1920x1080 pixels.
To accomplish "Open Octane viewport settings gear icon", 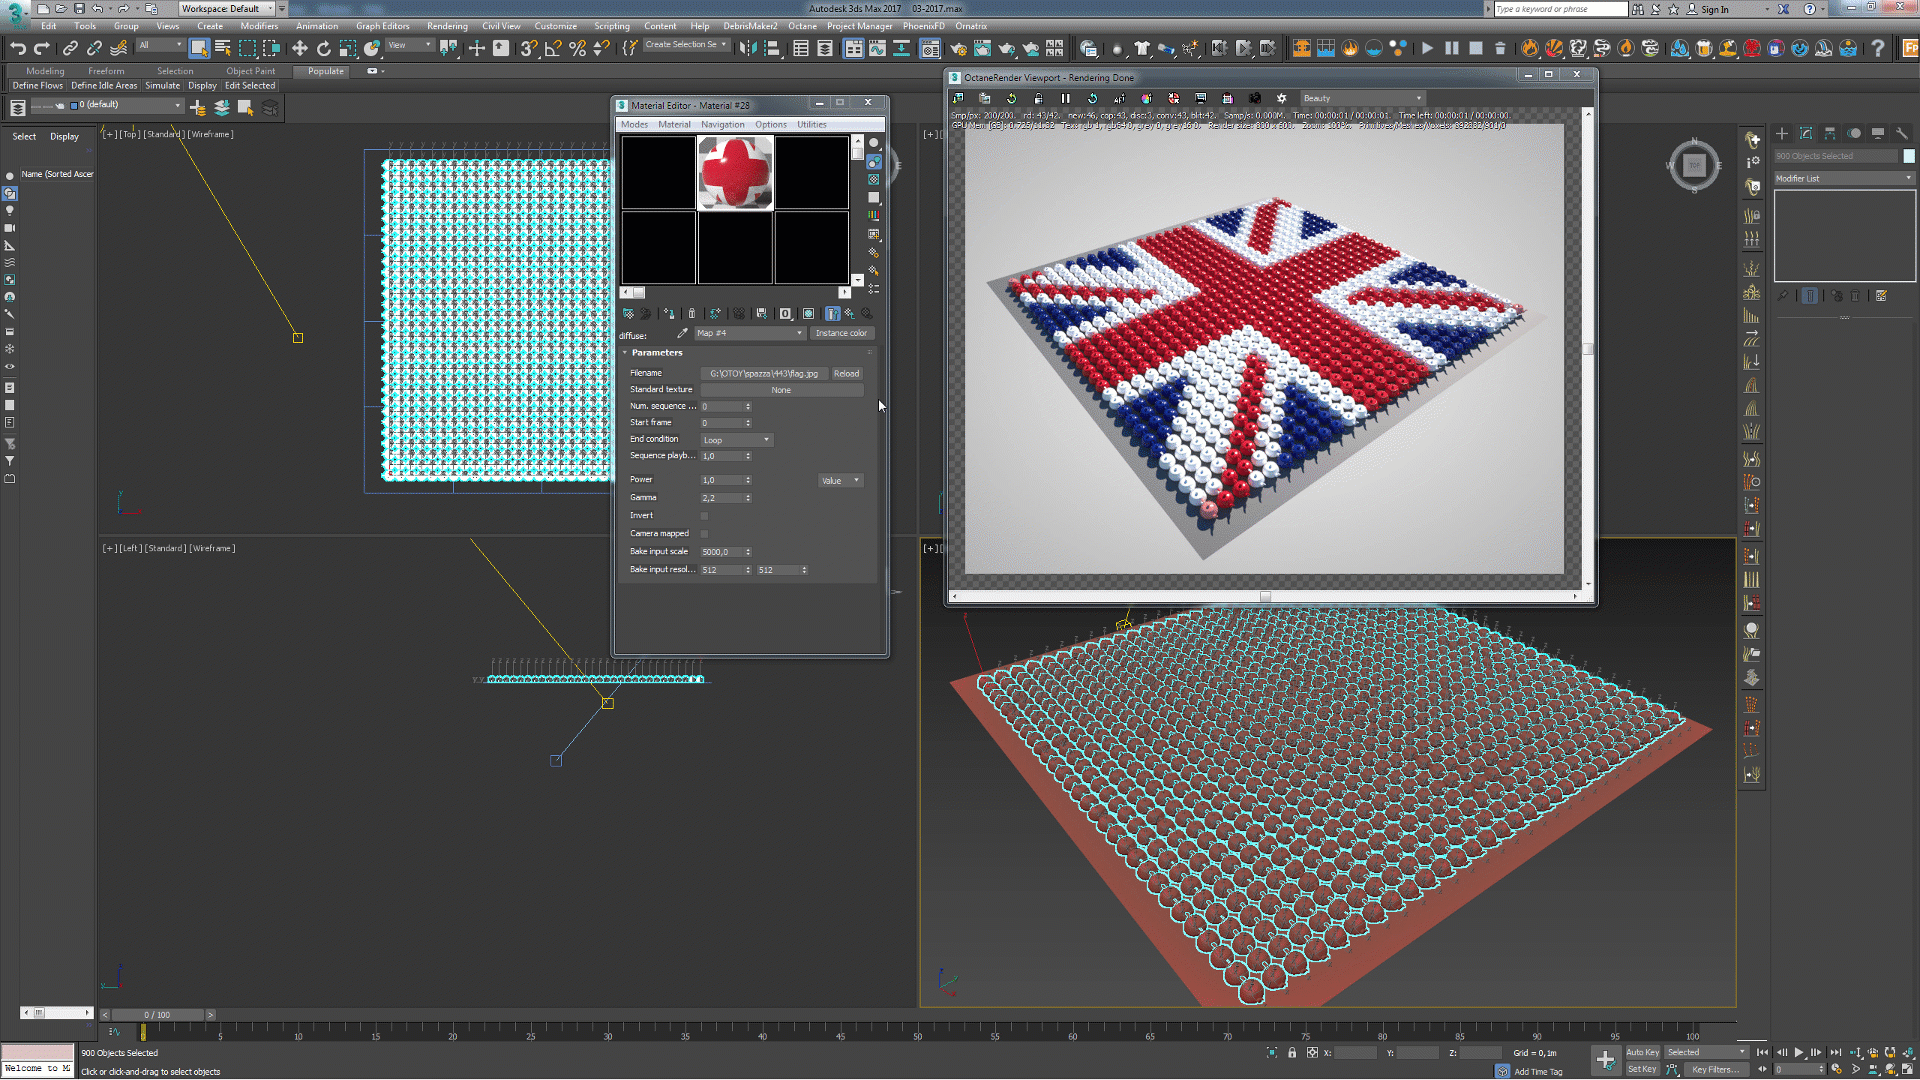I will 1282,98.
